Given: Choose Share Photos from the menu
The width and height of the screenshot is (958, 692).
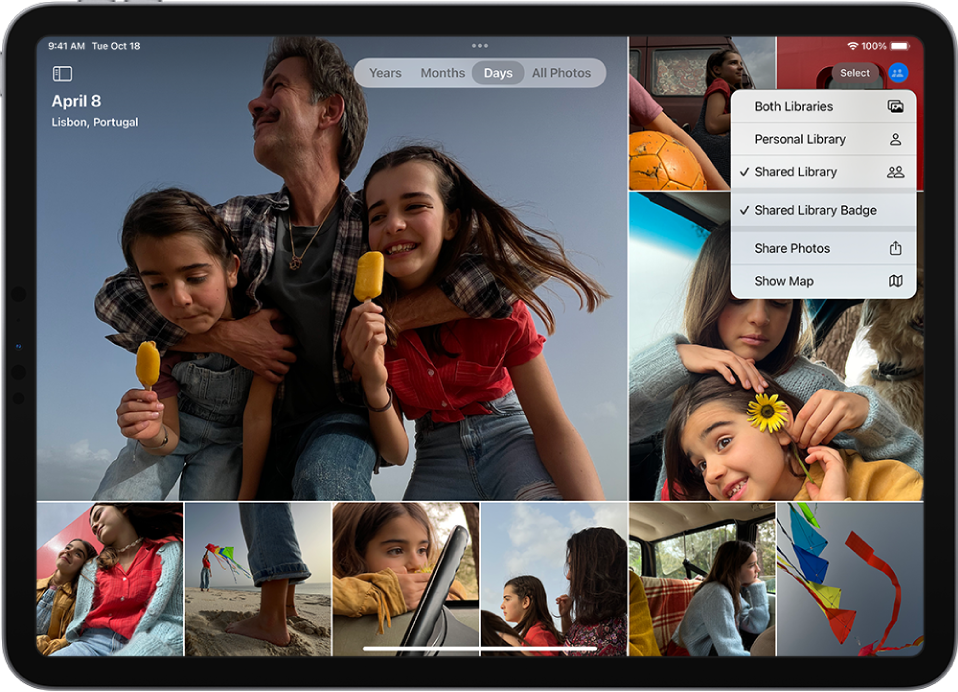Looking at the screenshot, I should [823, 248].
